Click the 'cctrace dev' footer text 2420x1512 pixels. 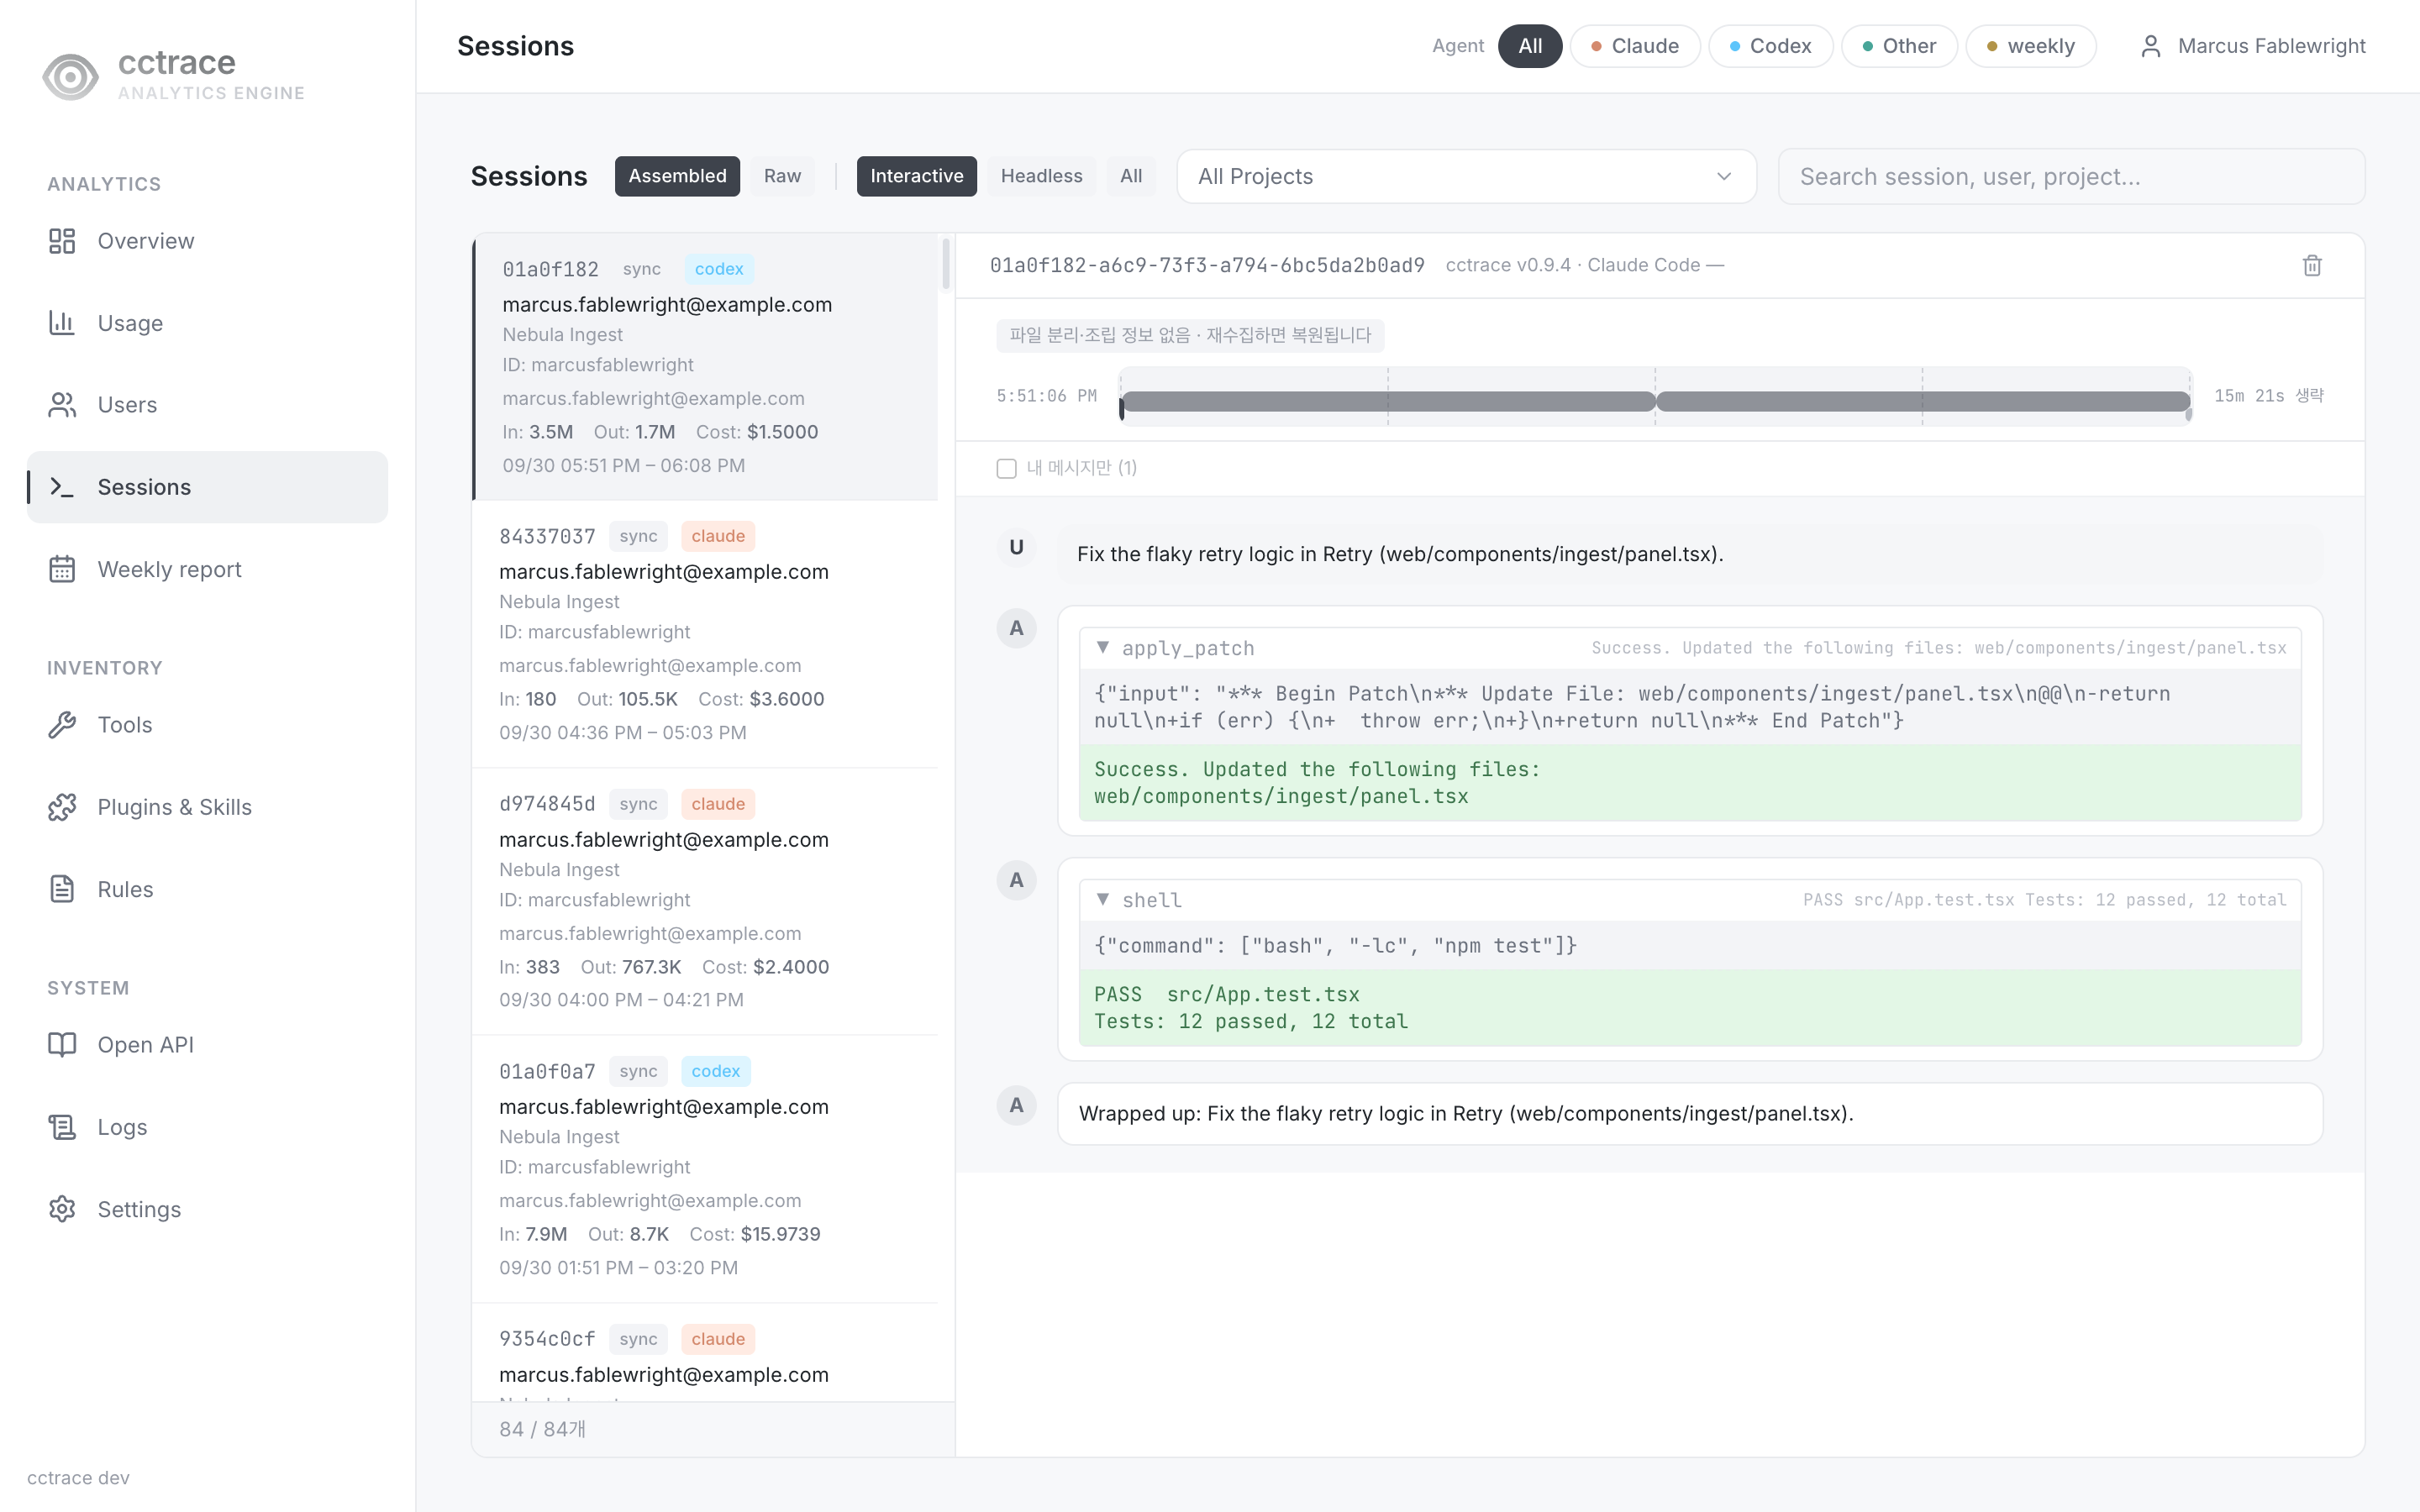tap(78, 1478)
